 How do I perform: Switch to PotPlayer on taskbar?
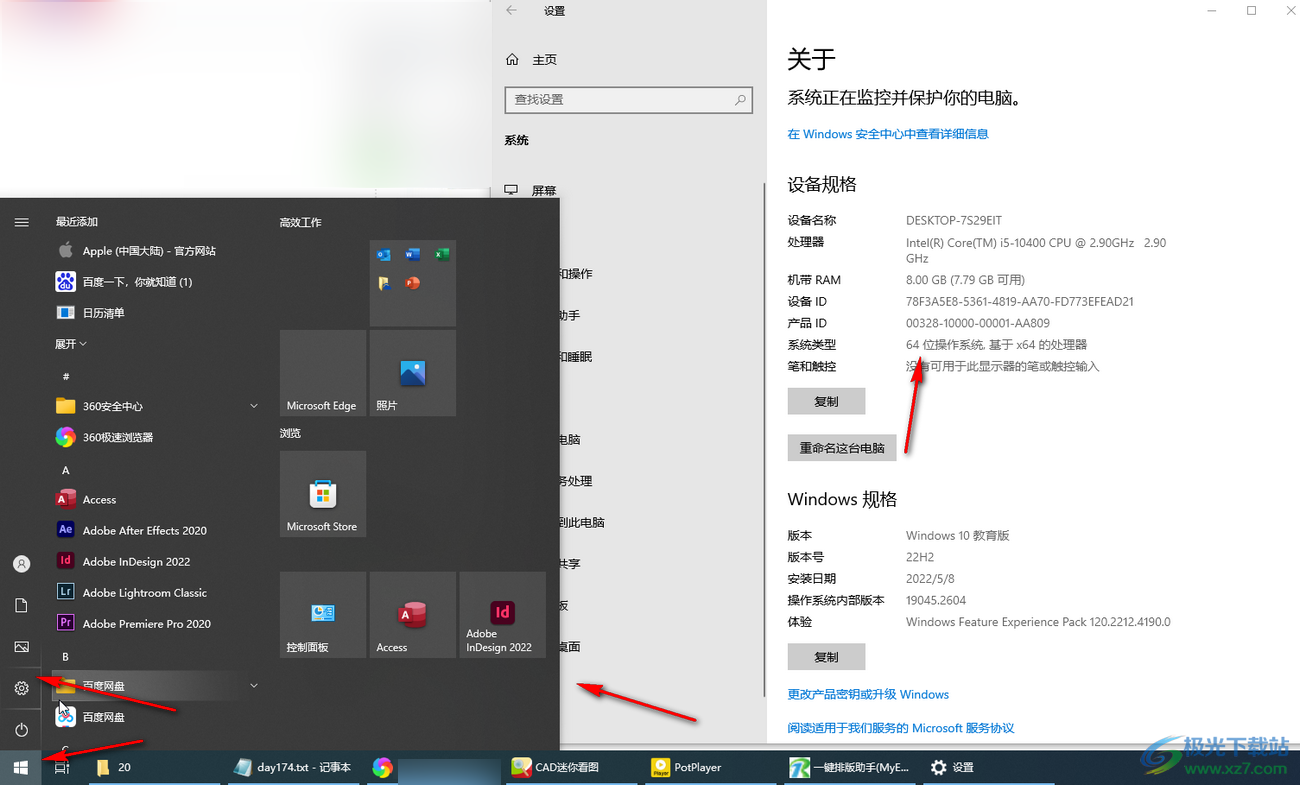[x=712, y=767]
